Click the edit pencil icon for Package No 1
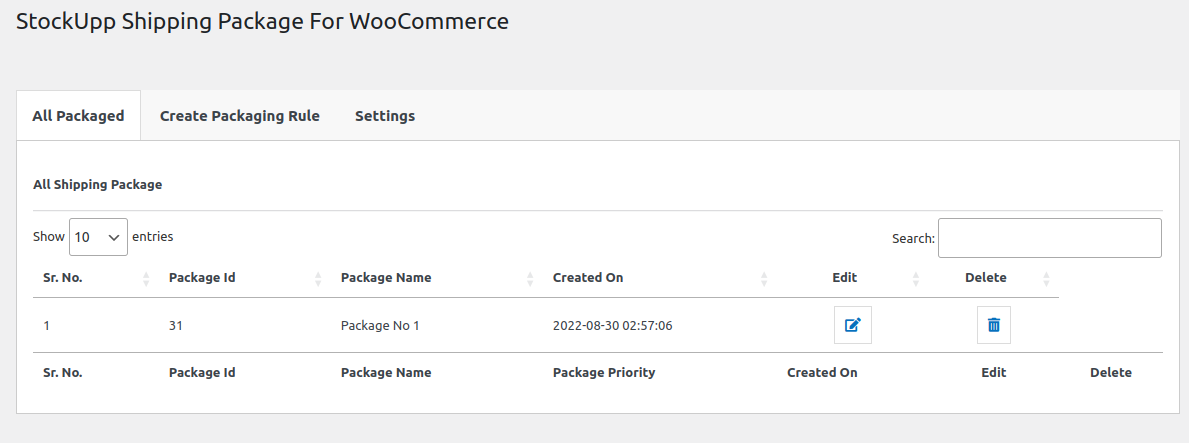Screen dimensions: 1189x443 click(x=852, y=325)
